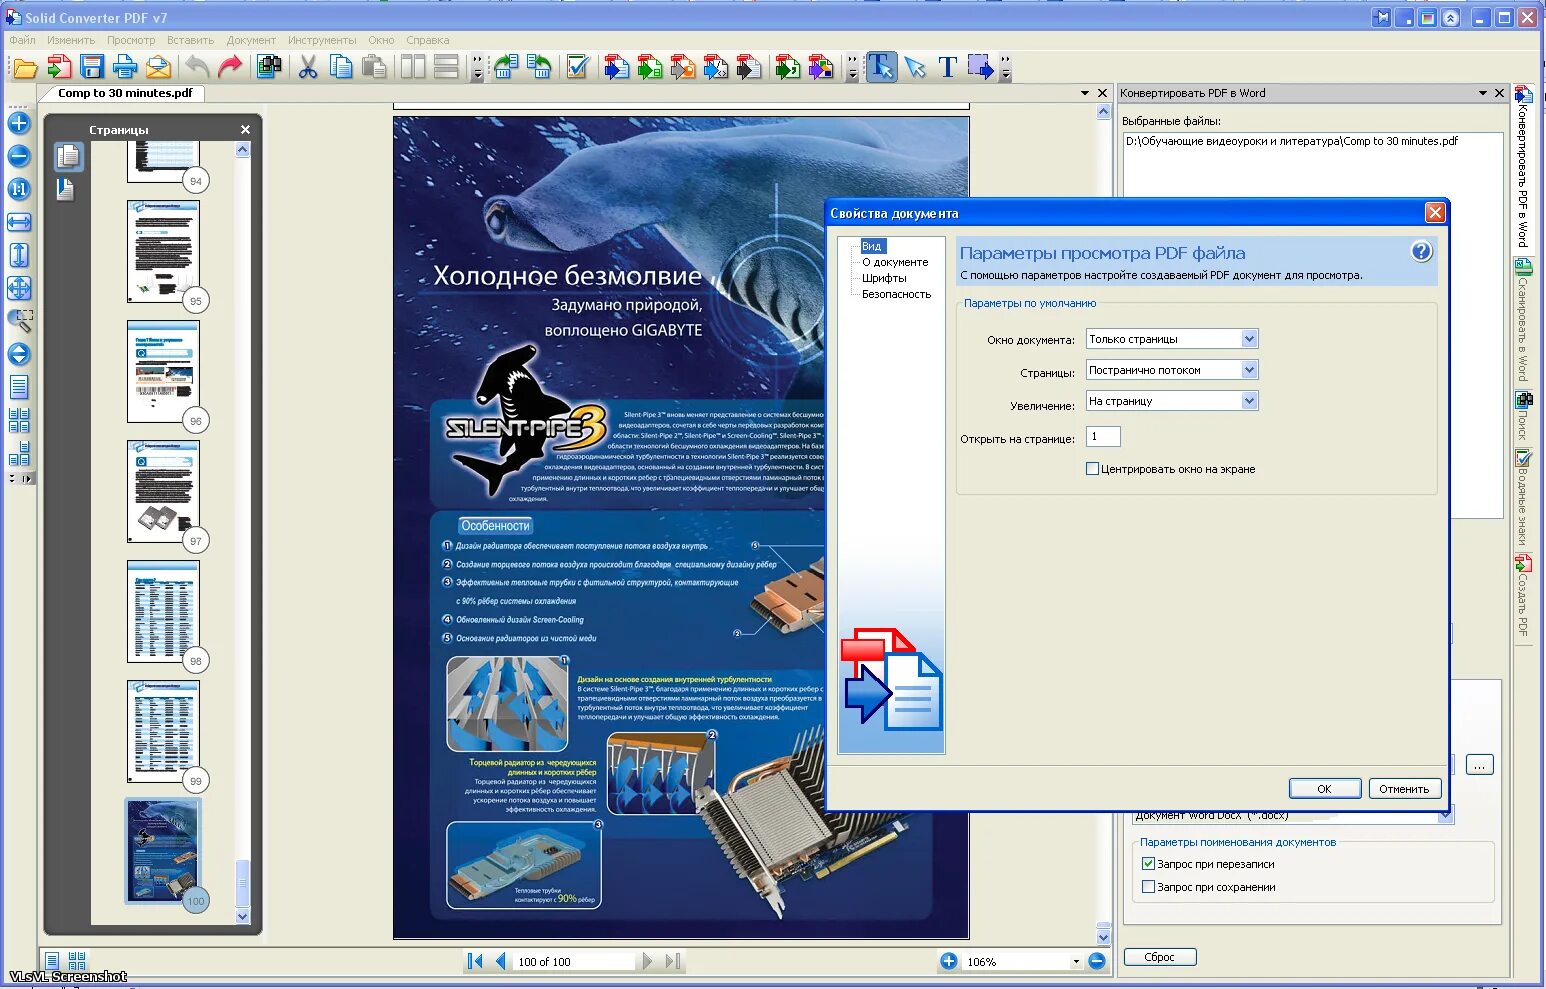Check 'Запрос при сохранении' checkbox
Screen dimensions: 1546x989
[1148, 886]
